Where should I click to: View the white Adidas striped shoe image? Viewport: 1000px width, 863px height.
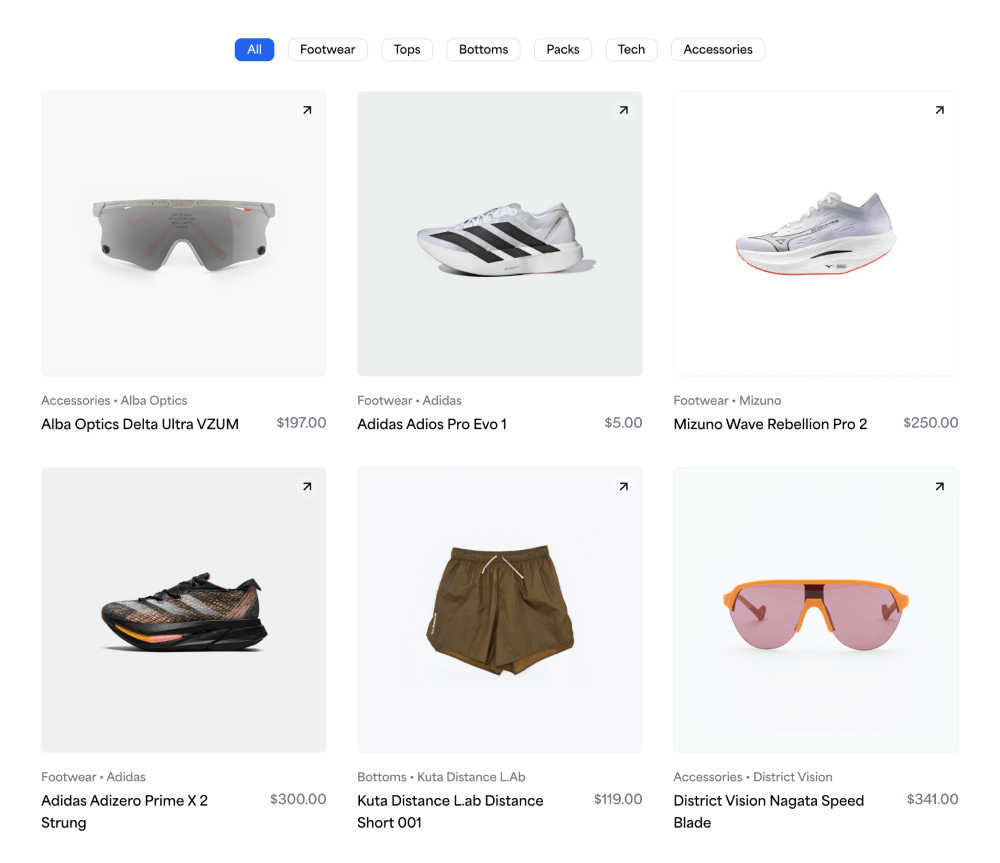point(500,233)
